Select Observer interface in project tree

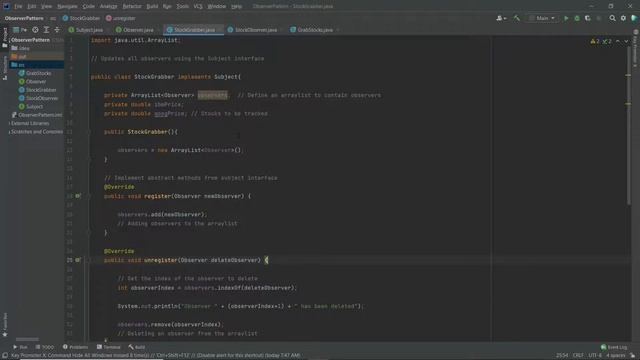[32, 82]
